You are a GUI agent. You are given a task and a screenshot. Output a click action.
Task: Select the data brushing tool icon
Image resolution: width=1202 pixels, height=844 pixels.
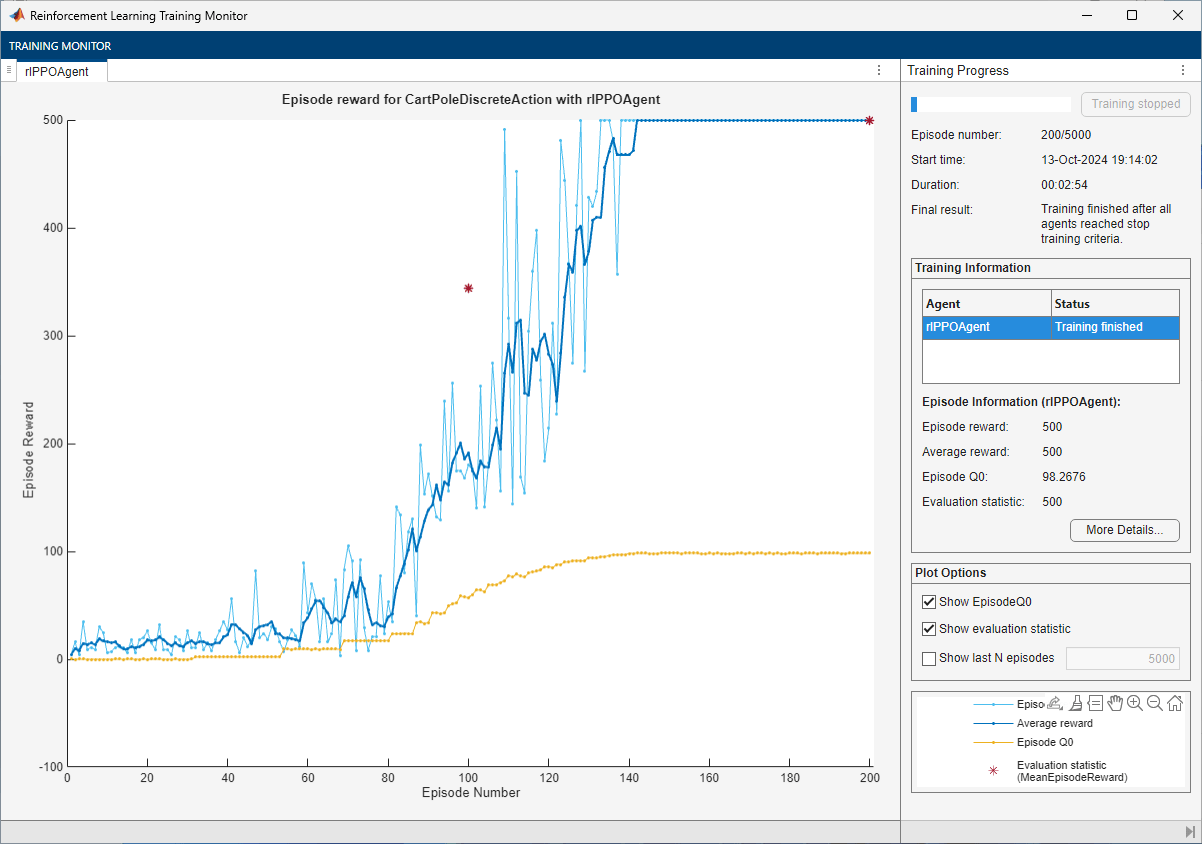click(x=1075, y=703)
